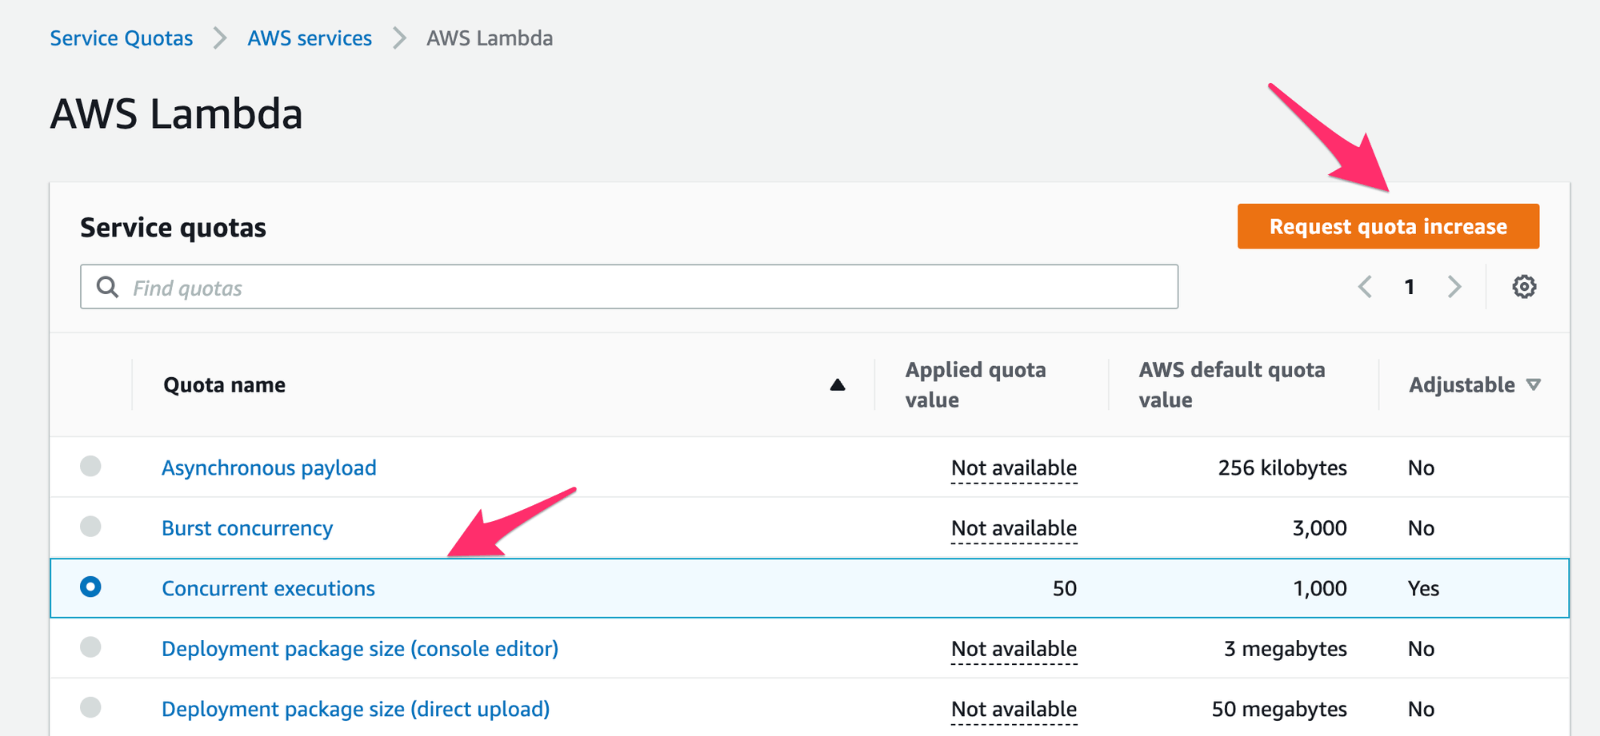
Task: Open the Burst concurrency quota details
Action: point(247,528)
